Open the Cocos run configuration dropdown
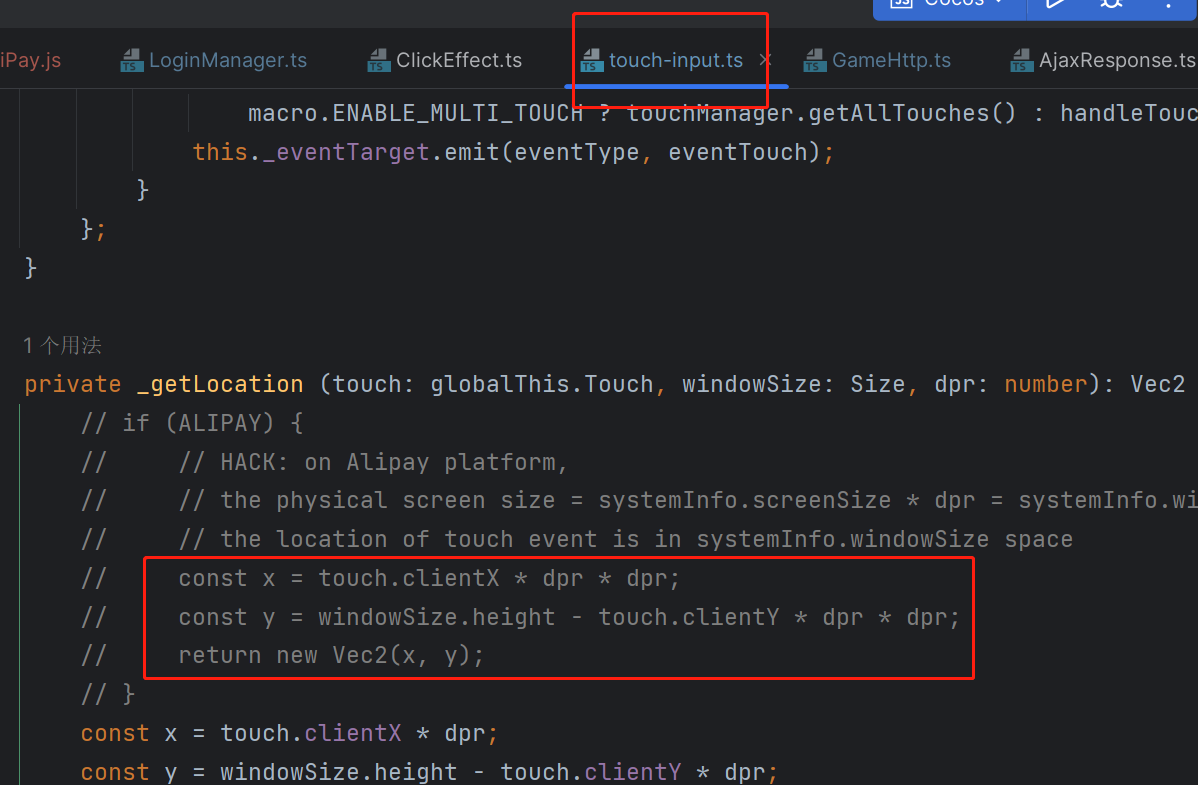This screenshot has height=785, width=1198. click(950, 3)
